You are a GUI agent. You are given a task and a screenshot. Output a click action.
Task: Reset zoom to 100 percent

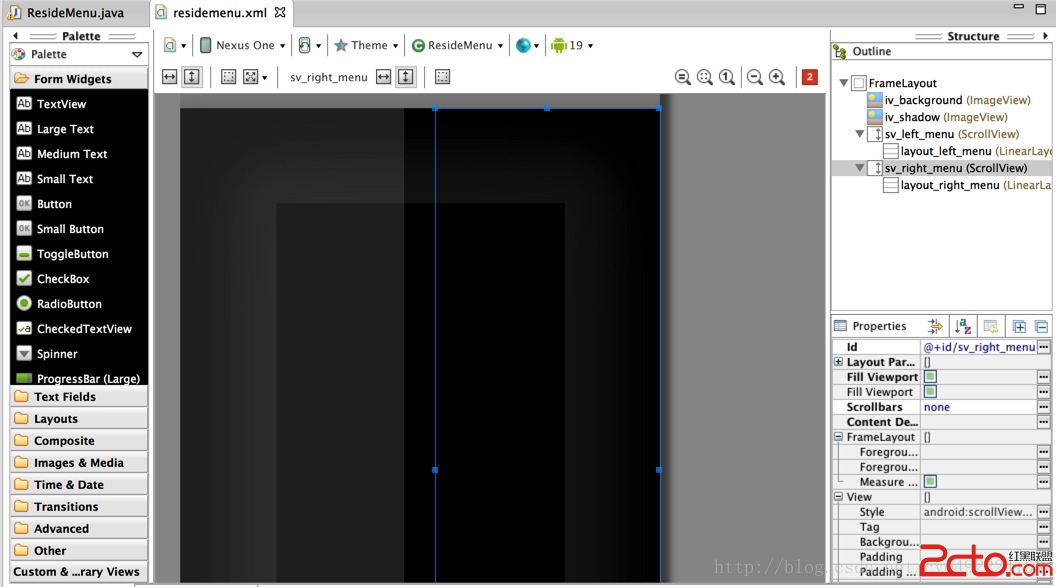coord(727,77)
